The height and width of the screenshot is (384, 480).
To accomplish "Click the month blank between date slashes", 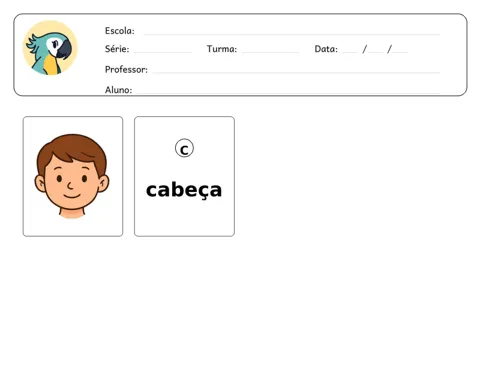I will [x=376, y=52].
